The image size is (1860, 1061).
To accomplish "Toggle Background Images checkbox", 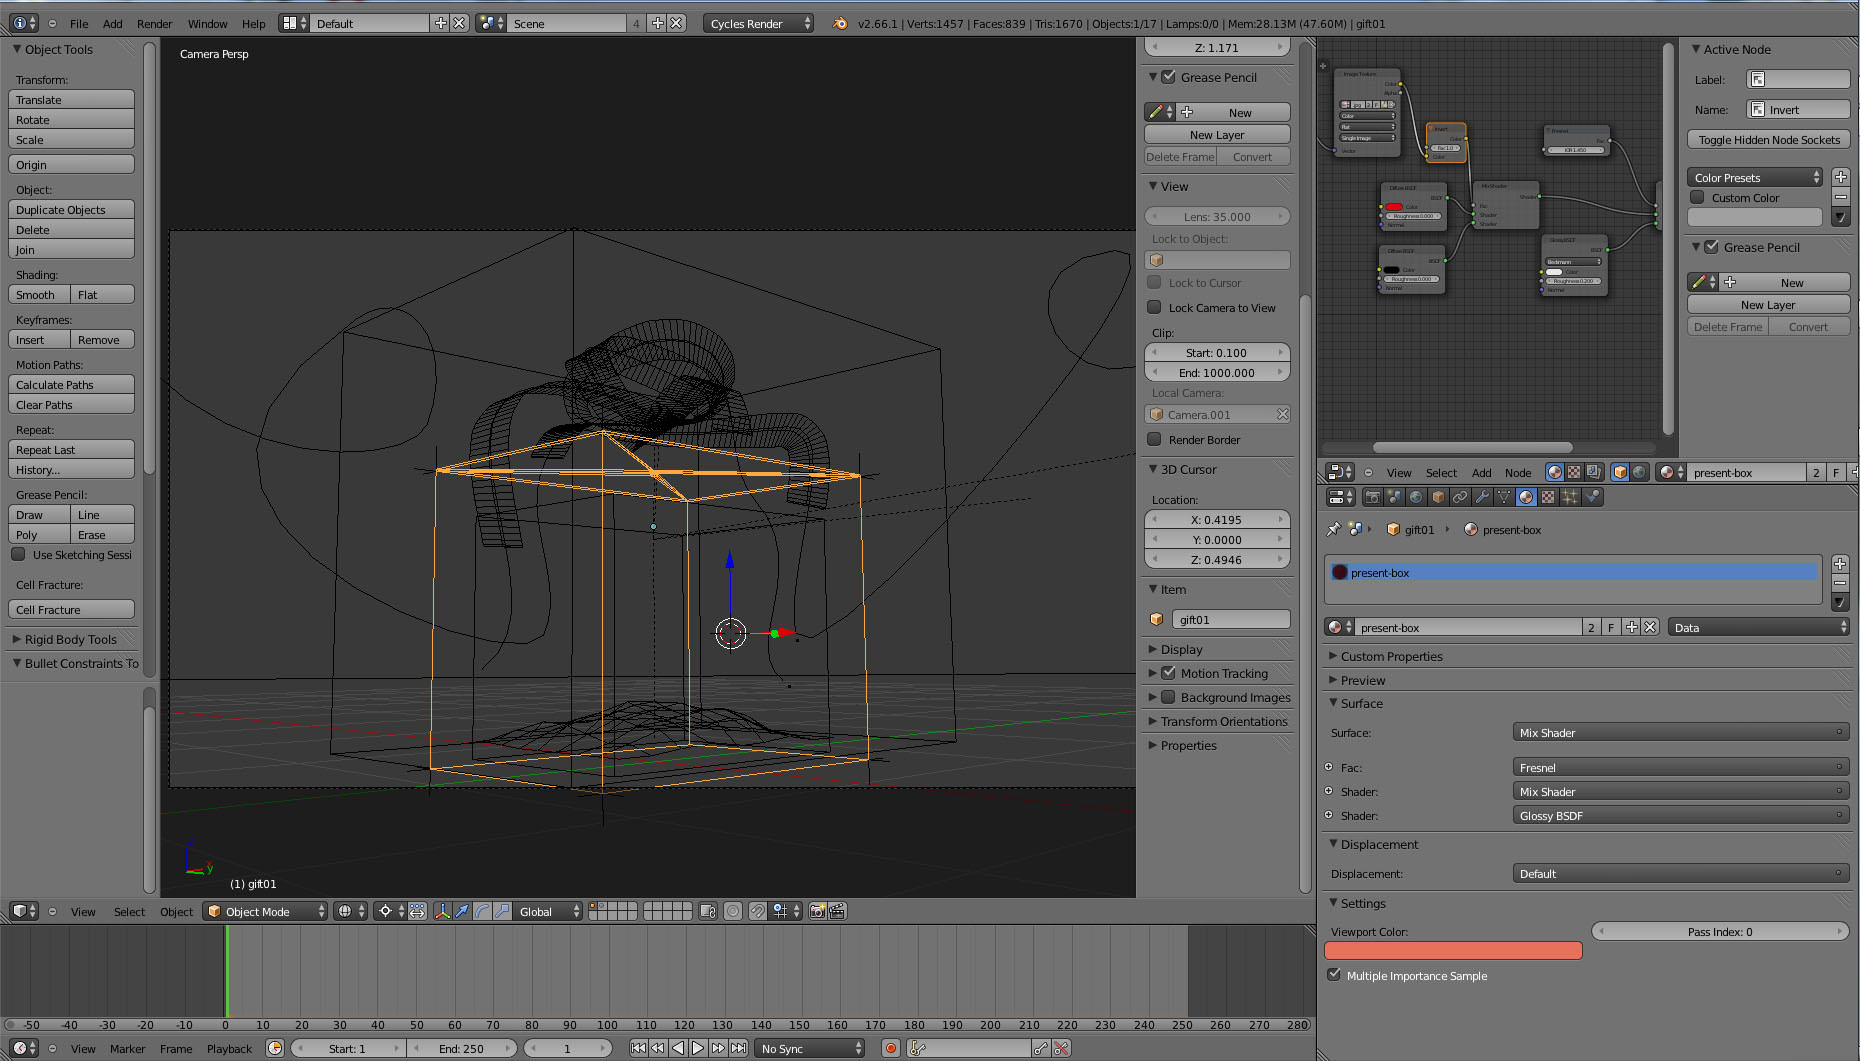I will coord(1168,697).
